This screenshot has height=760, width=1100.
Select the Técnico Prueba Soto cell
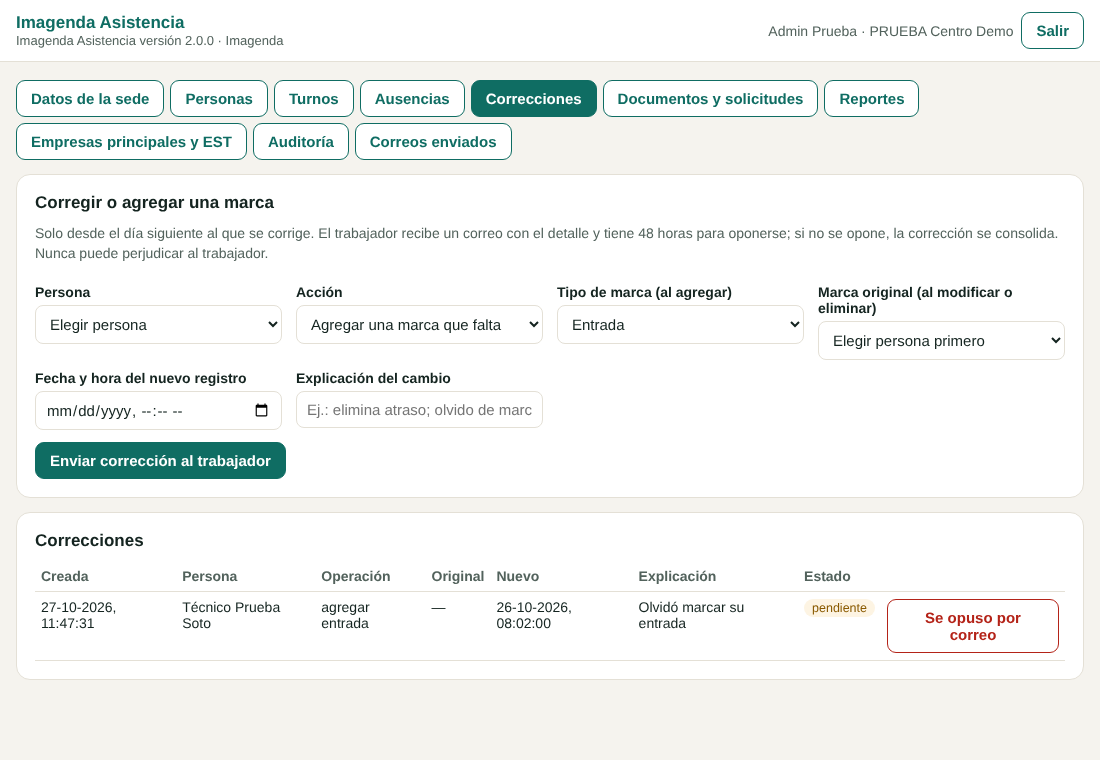tap(232, 615)
